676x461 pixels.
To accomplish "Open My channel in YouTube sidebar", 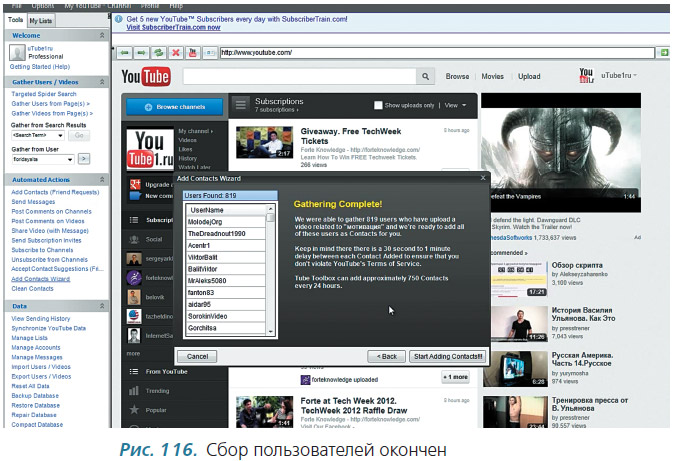I will click(195, 131).
